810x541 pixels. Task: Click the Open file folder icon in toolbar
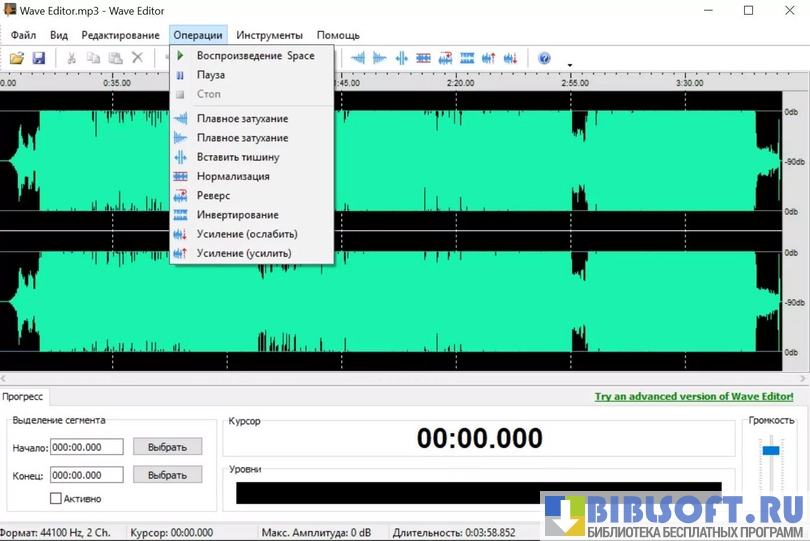tap(17, 58)
